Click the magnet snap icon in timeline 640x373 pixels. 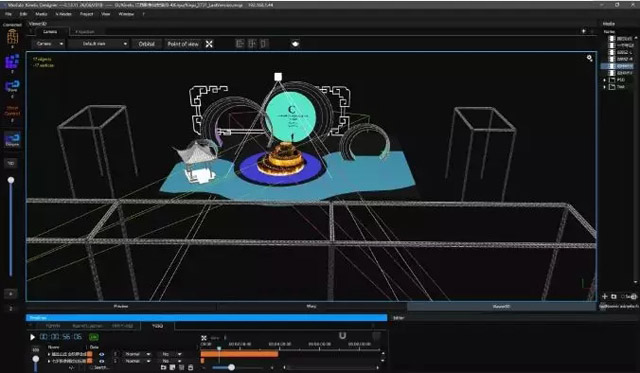[342, 336]
